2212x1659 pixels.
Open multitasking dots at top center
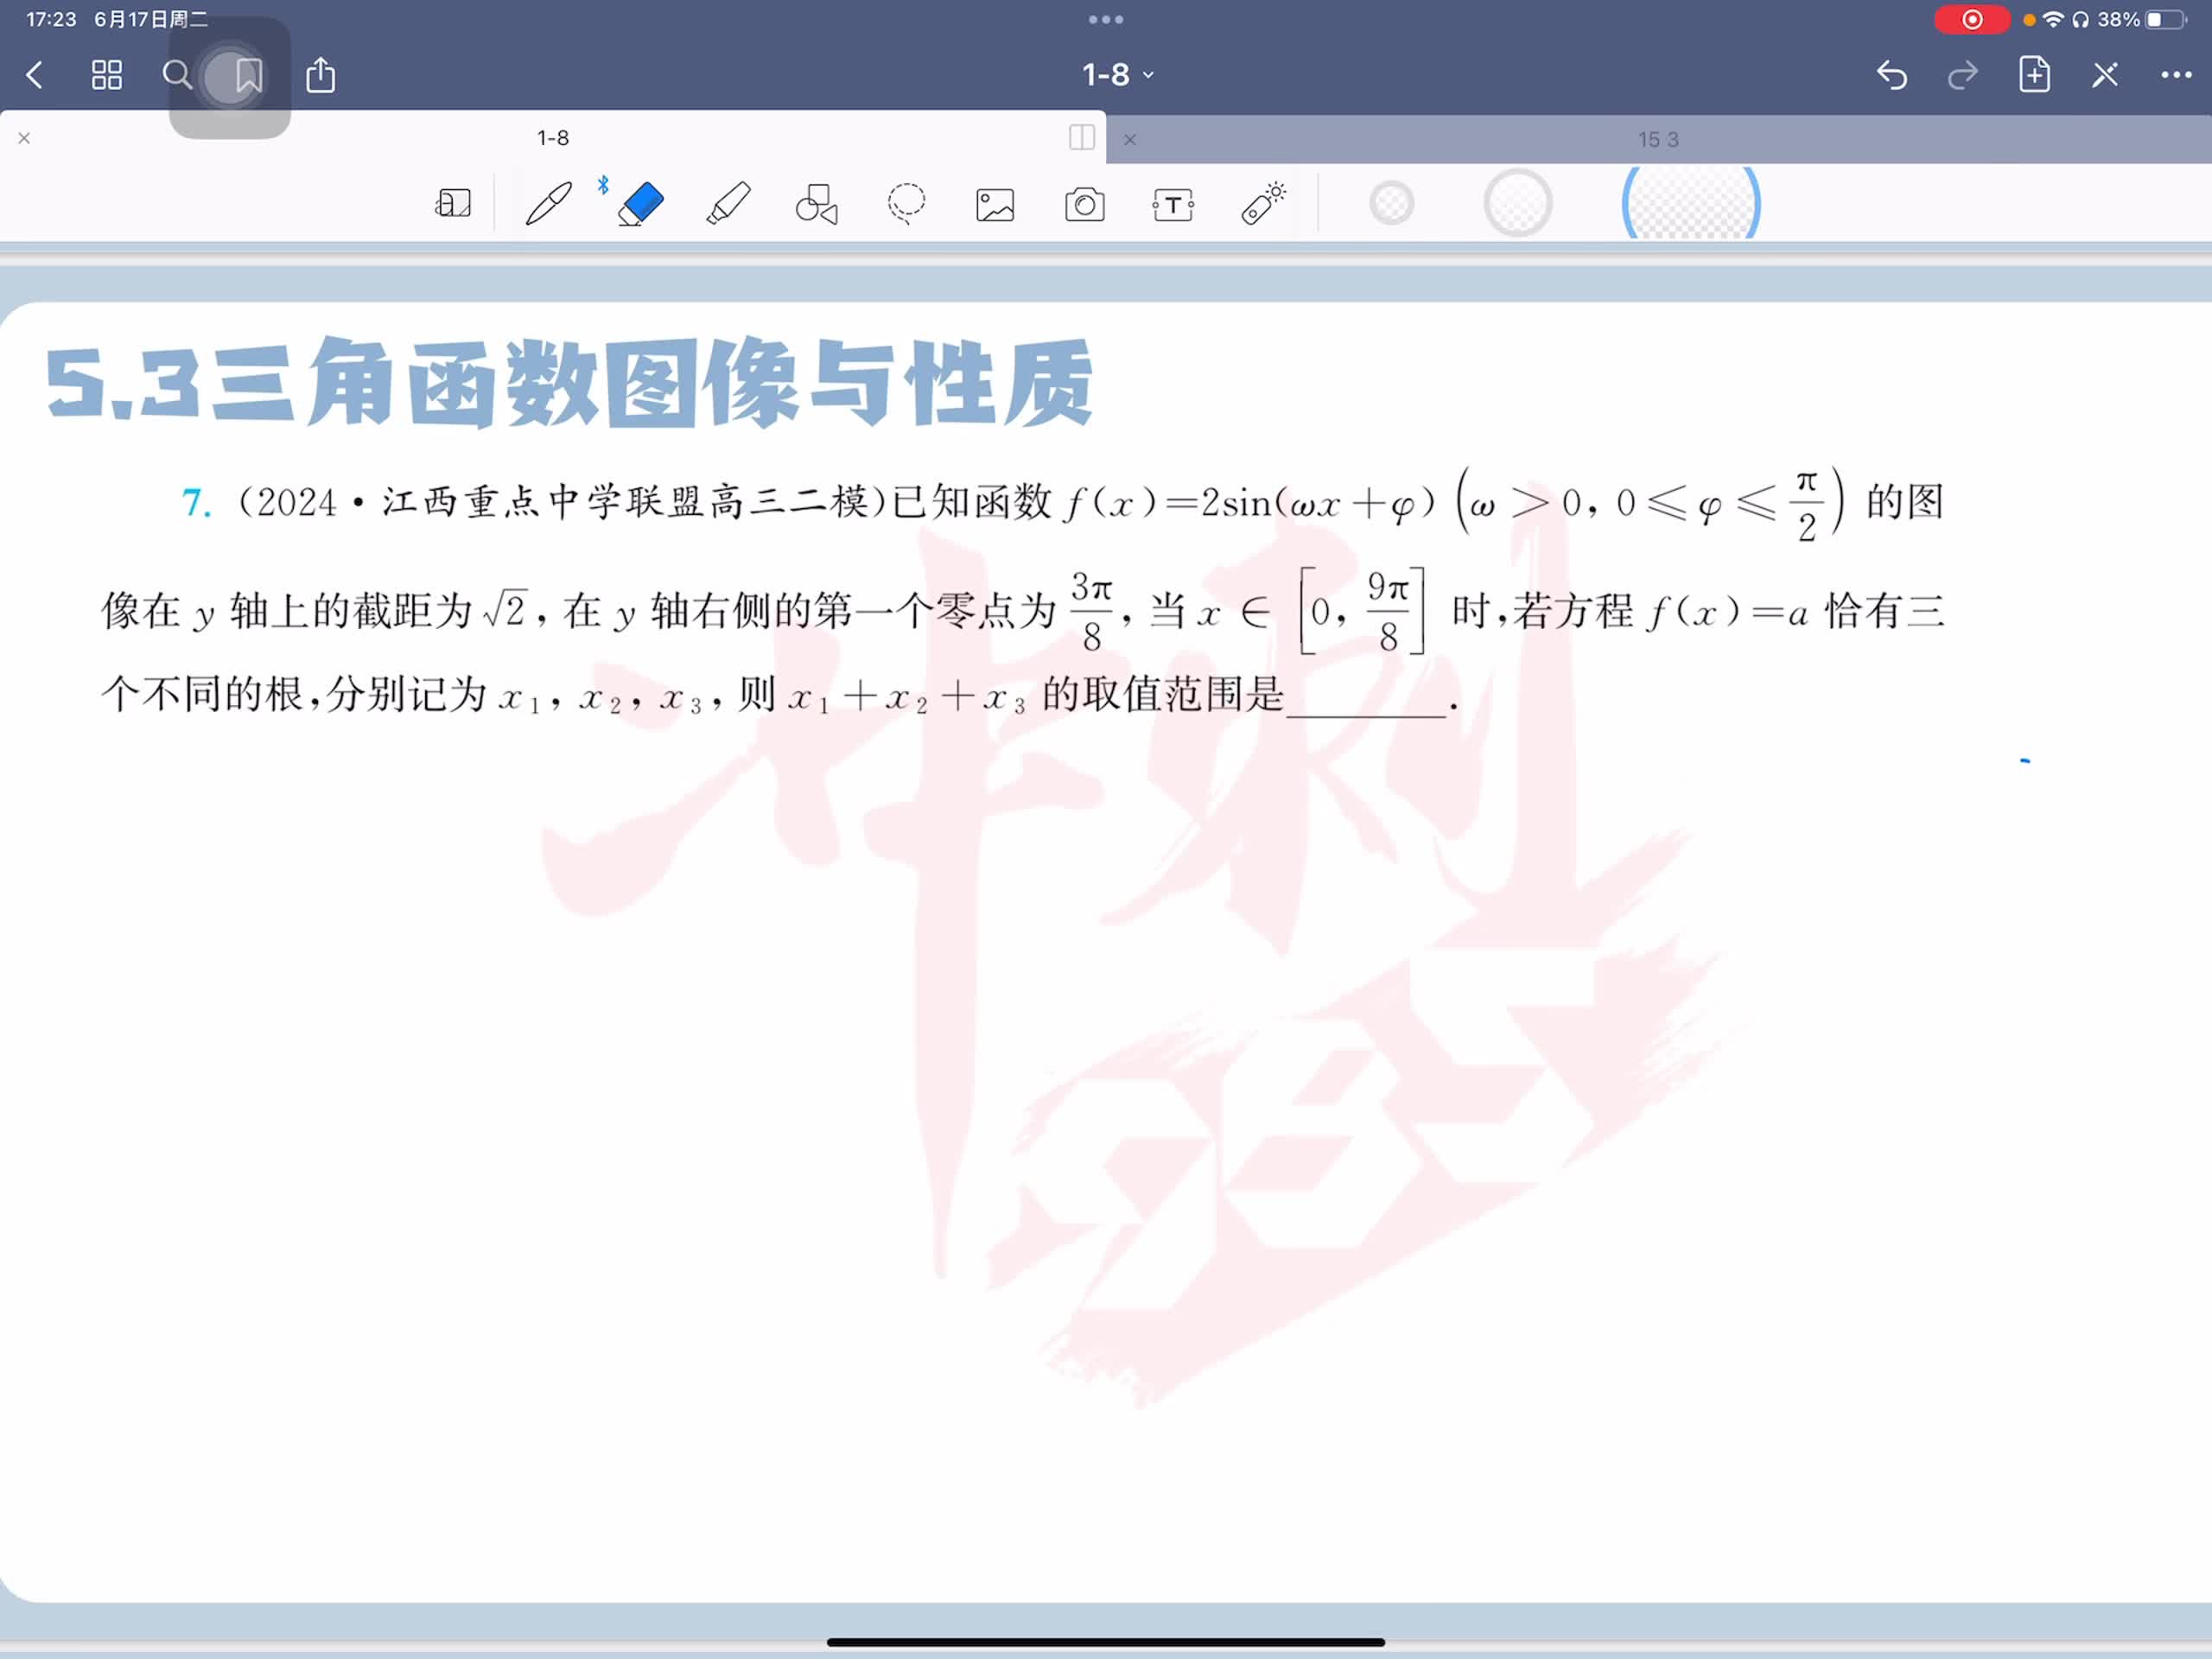point(1105,19)
